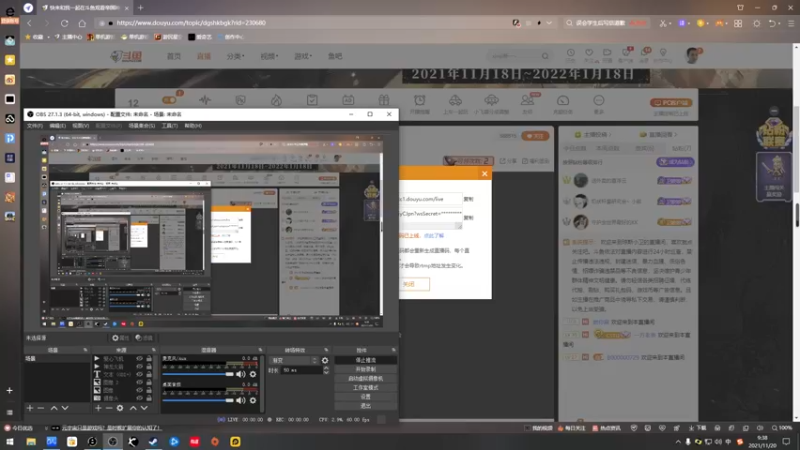Open the OBS 场景集合(S) menu
The height and width of the screenshot is (450, 800).
point(142,126)
